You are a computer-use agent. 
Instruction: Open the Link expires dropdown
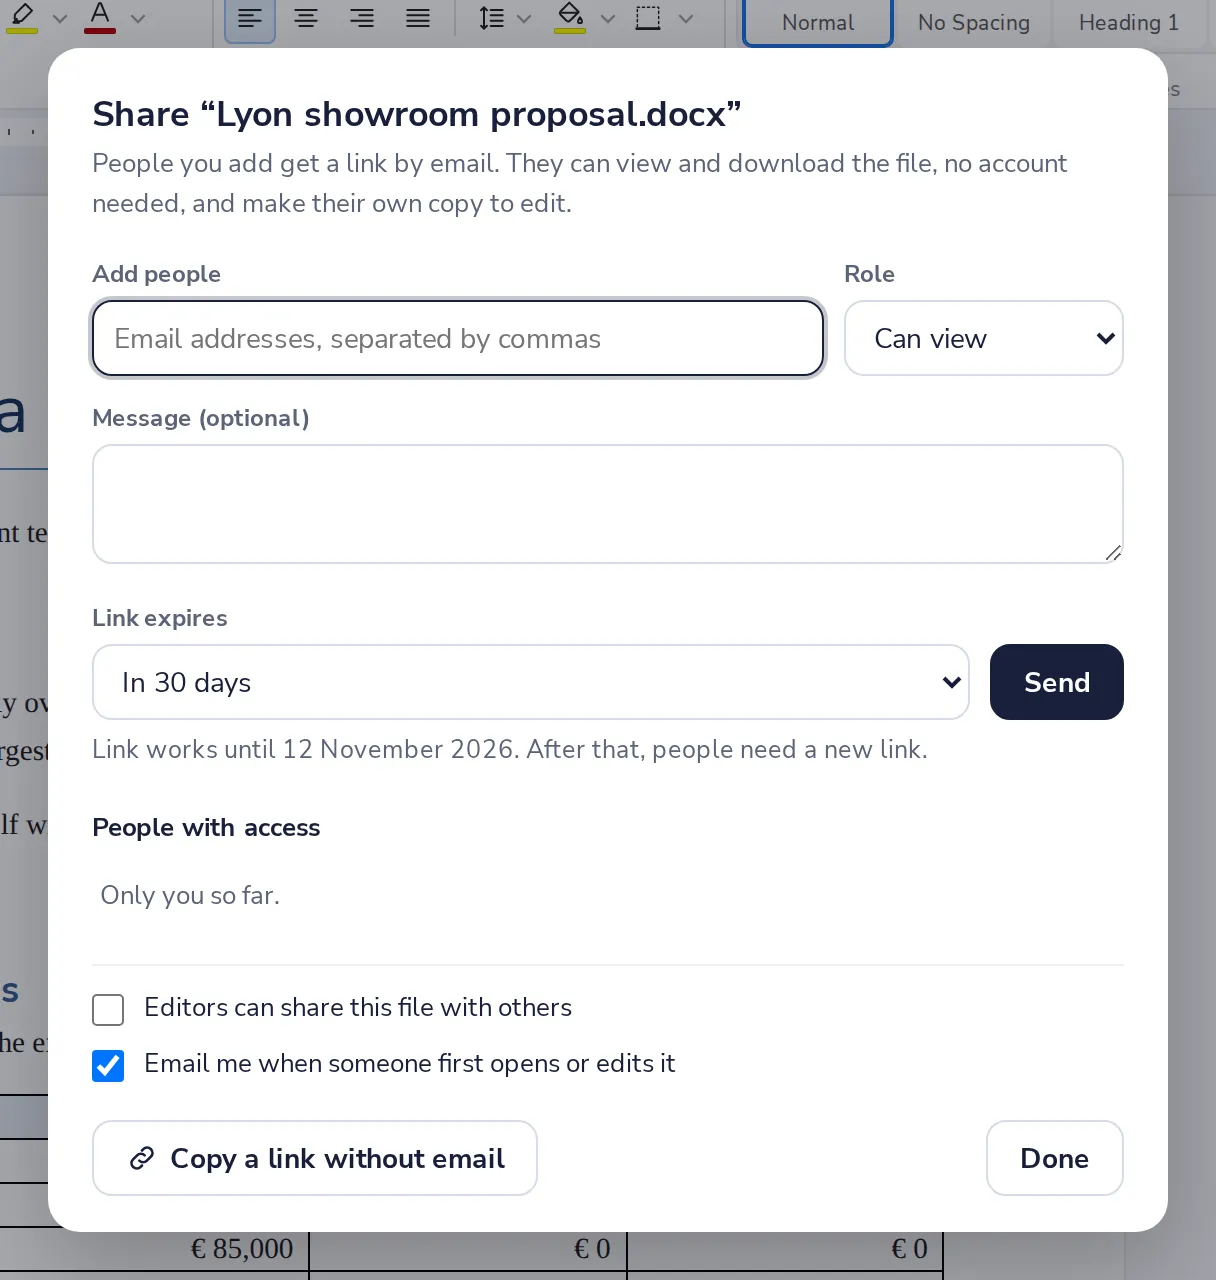click(x=531, y=682)
